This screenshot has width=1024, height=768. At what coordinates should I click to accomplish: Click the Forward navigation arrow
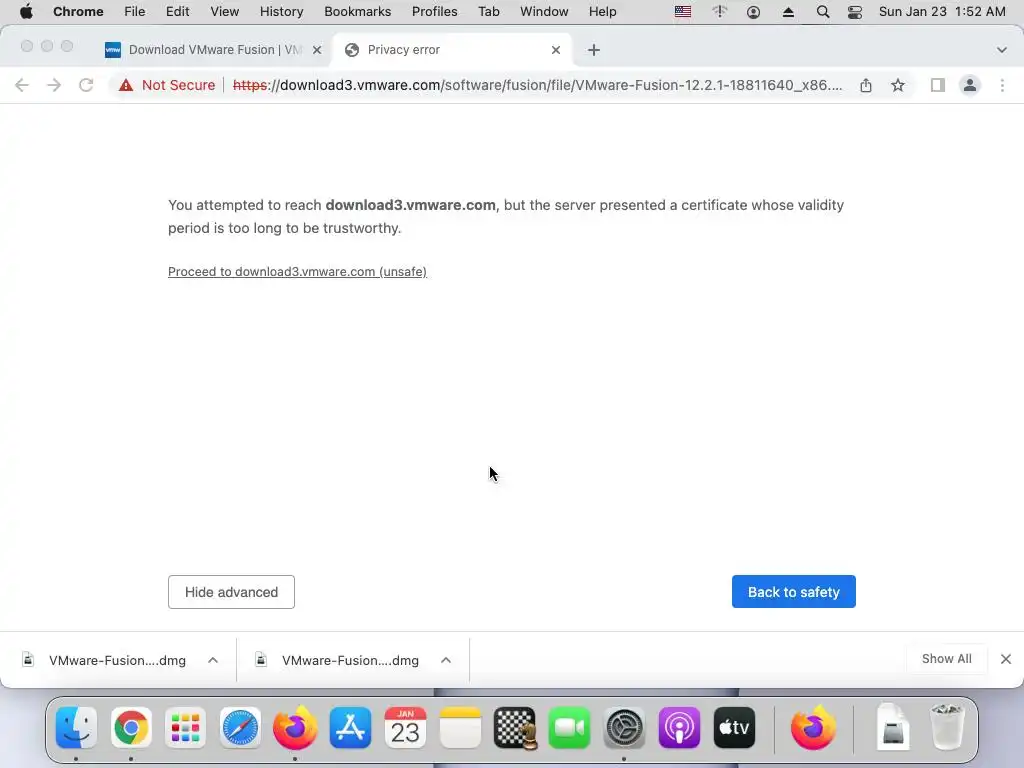point(54,85)
